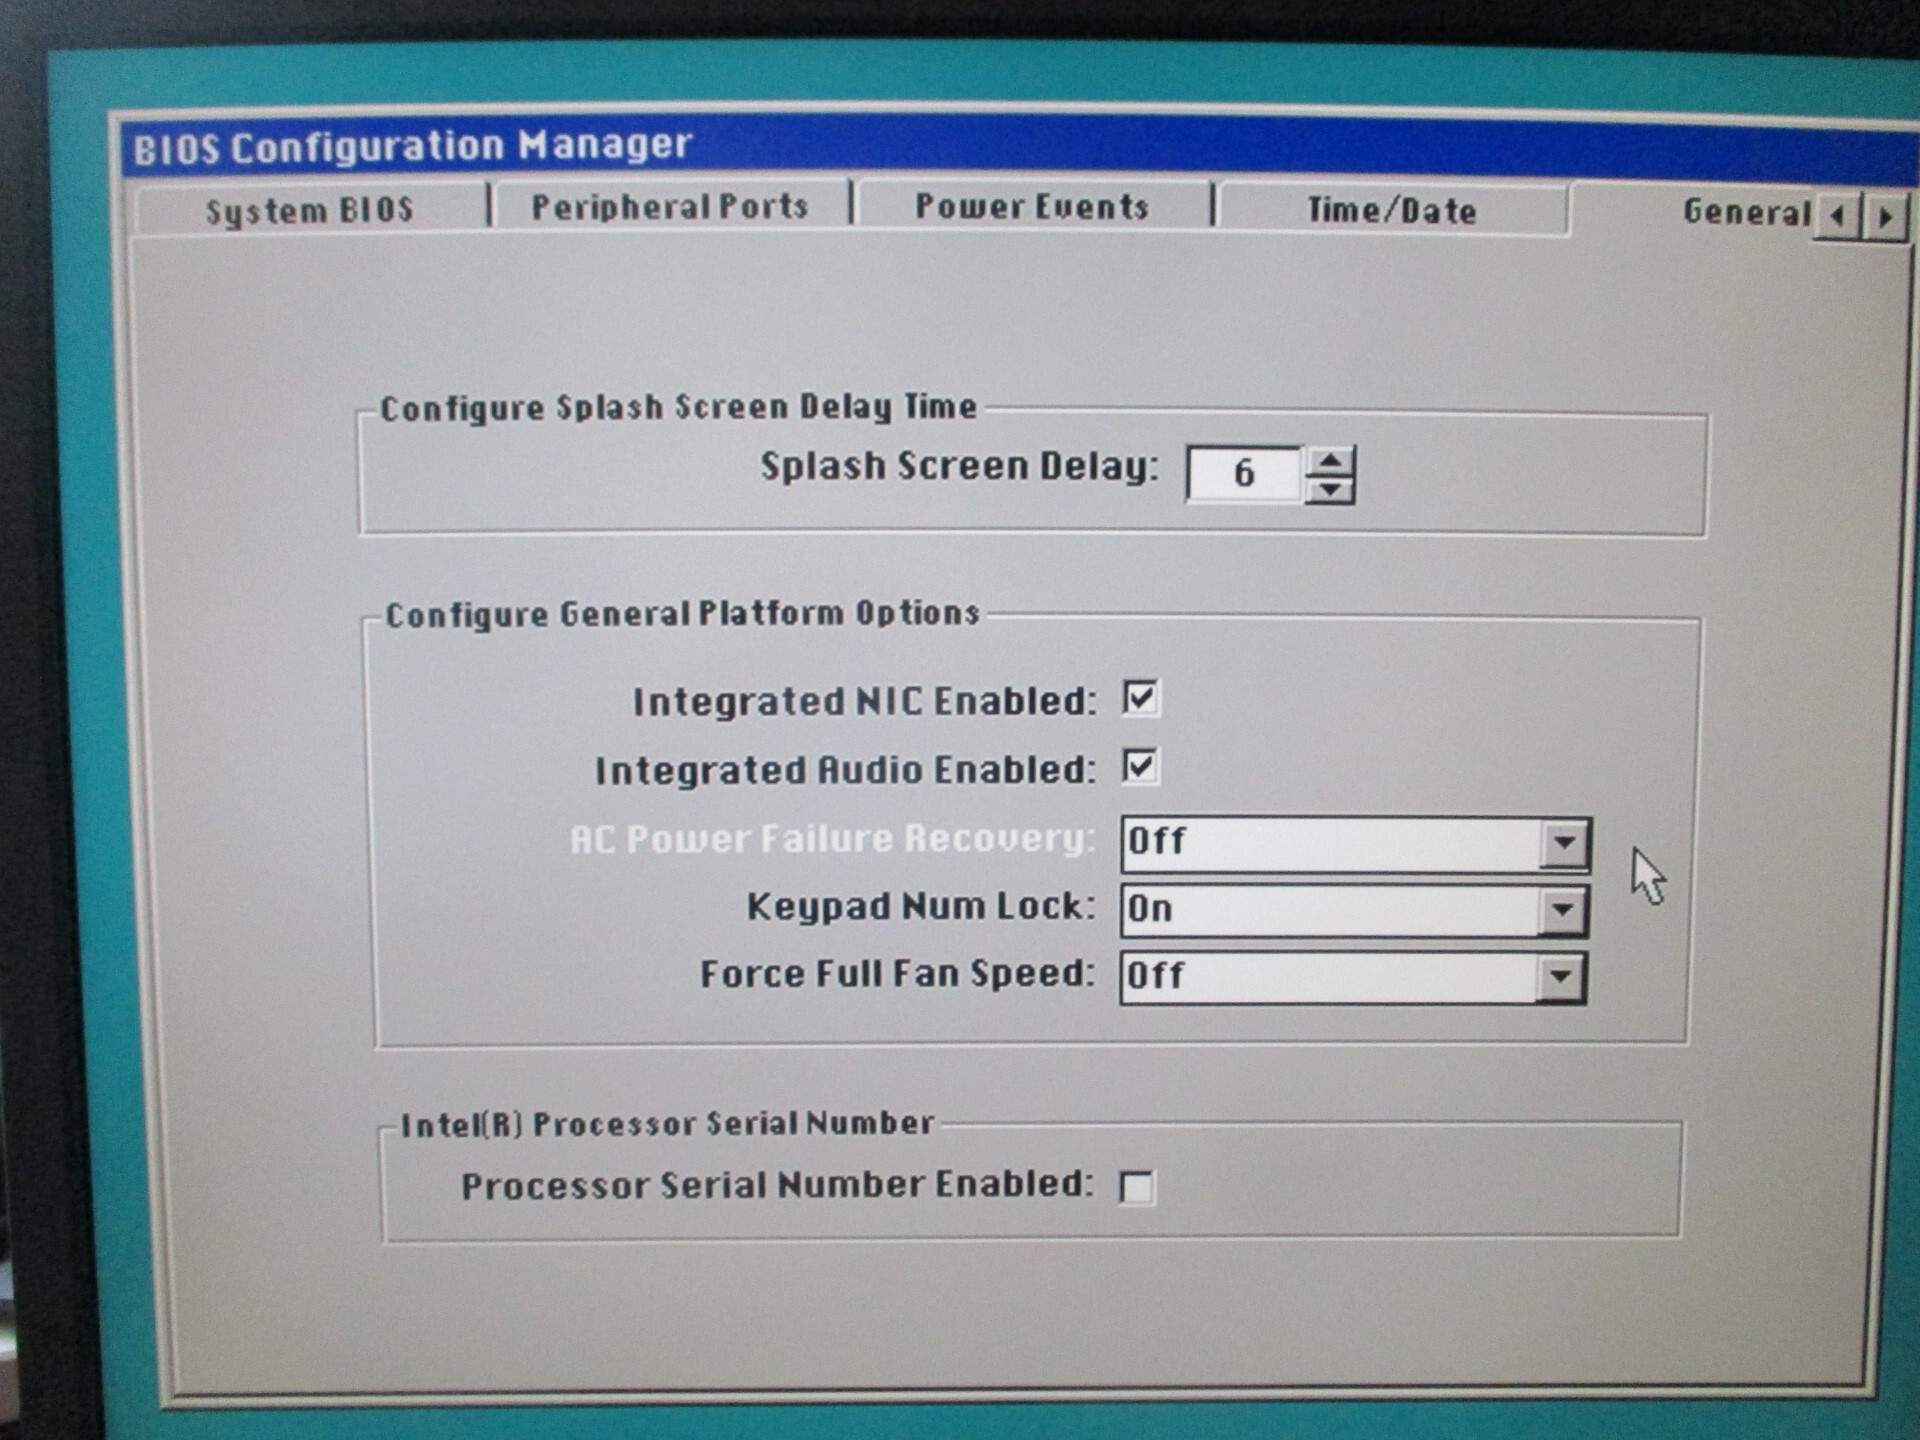1920x1440 pixels.
Task: Click the Keypad Num Lock value 'On'
Action: (x=1150, y=909)
